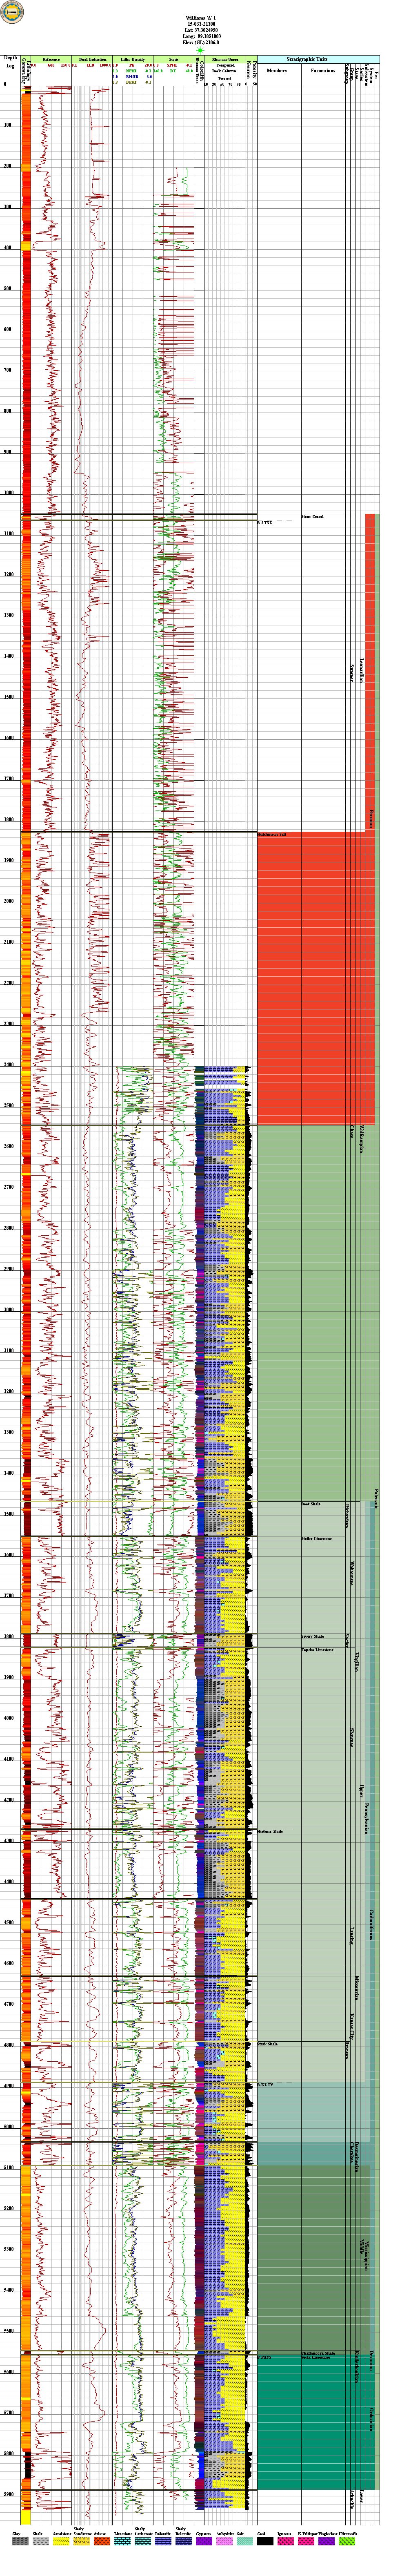400x2576 pixels.
Task: Click the Chattanooga Shale label
Action: tap(318, 2354)
